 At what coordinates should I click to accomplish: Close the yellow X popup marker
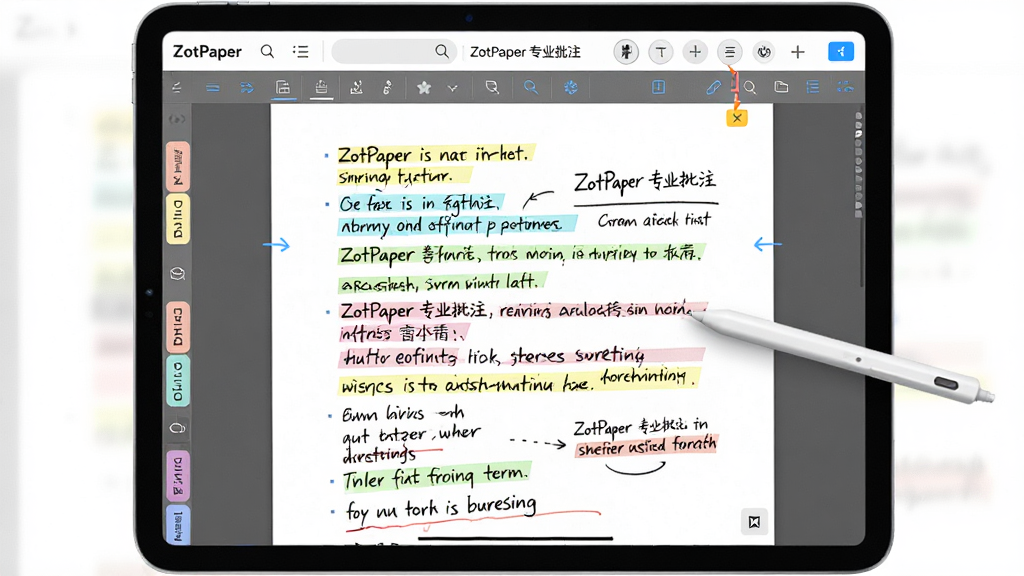(x=737, y=118)
